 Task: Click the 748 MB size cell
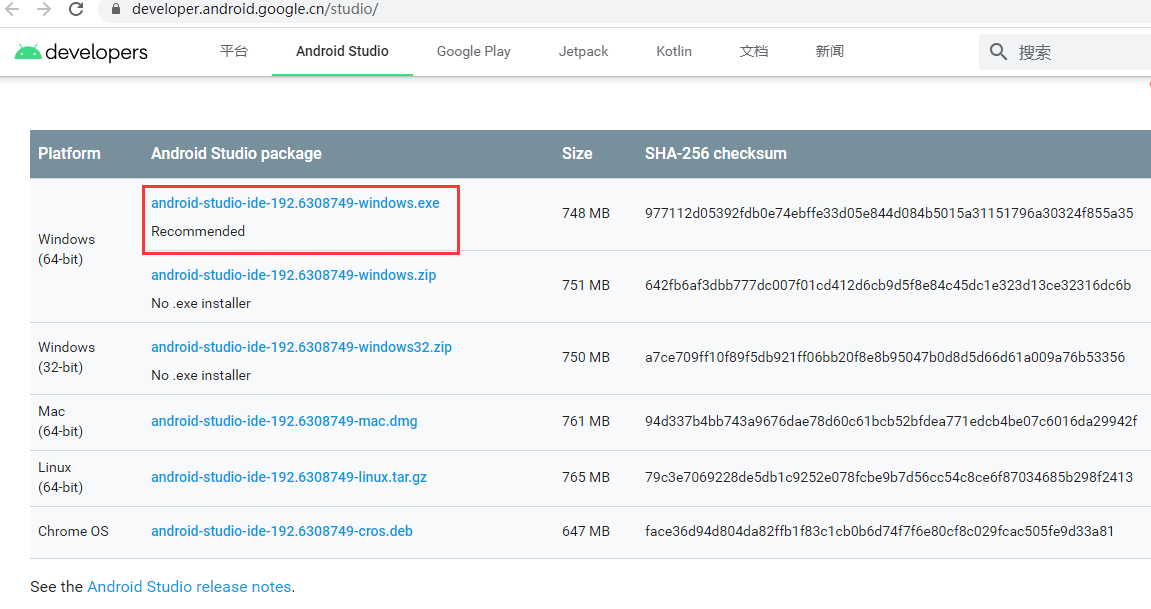pyautogui.click(x=586, y=214)
